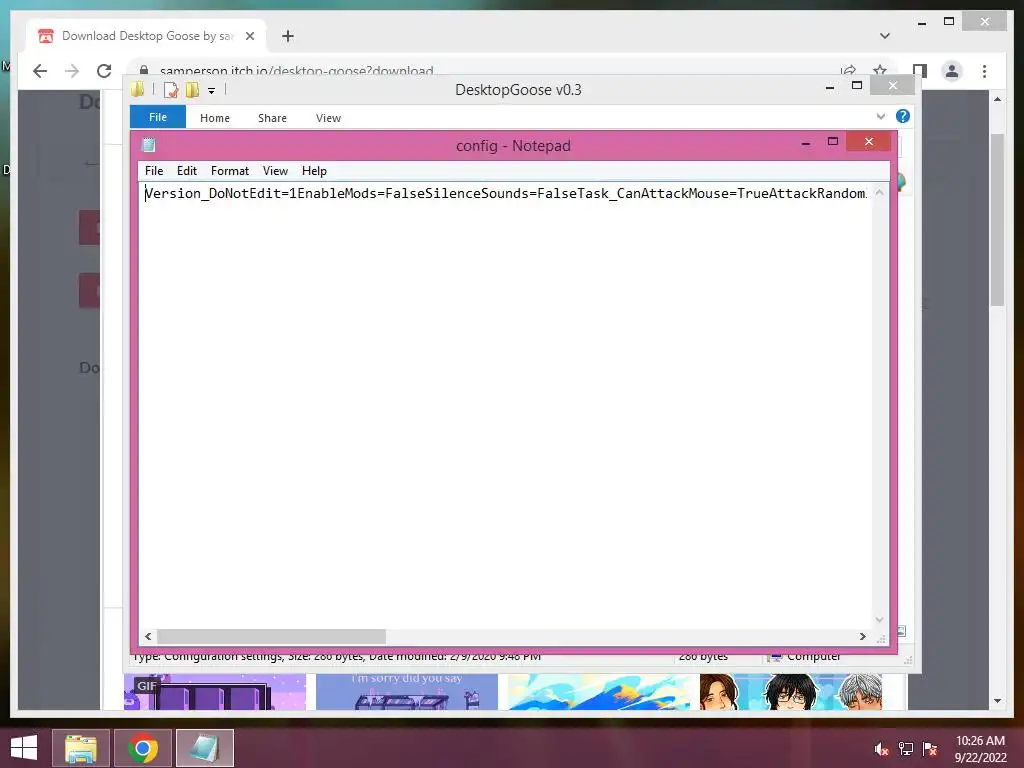This screenshot has width=1024, height=768.
Task: Click Notepad vertical scroll up arrow
Action: click(x=880, y=193)
